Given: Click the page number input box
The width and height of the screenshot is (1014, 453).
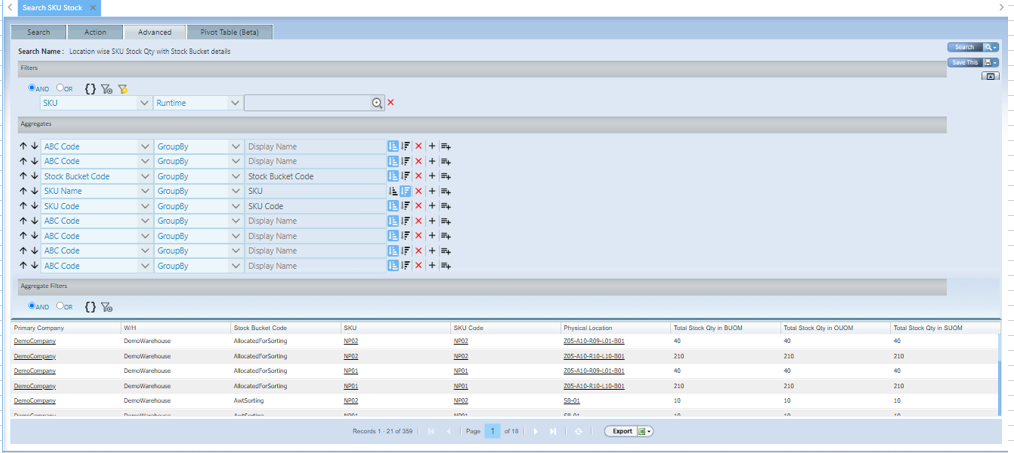Looking at the screenshot, I should 493,432.
